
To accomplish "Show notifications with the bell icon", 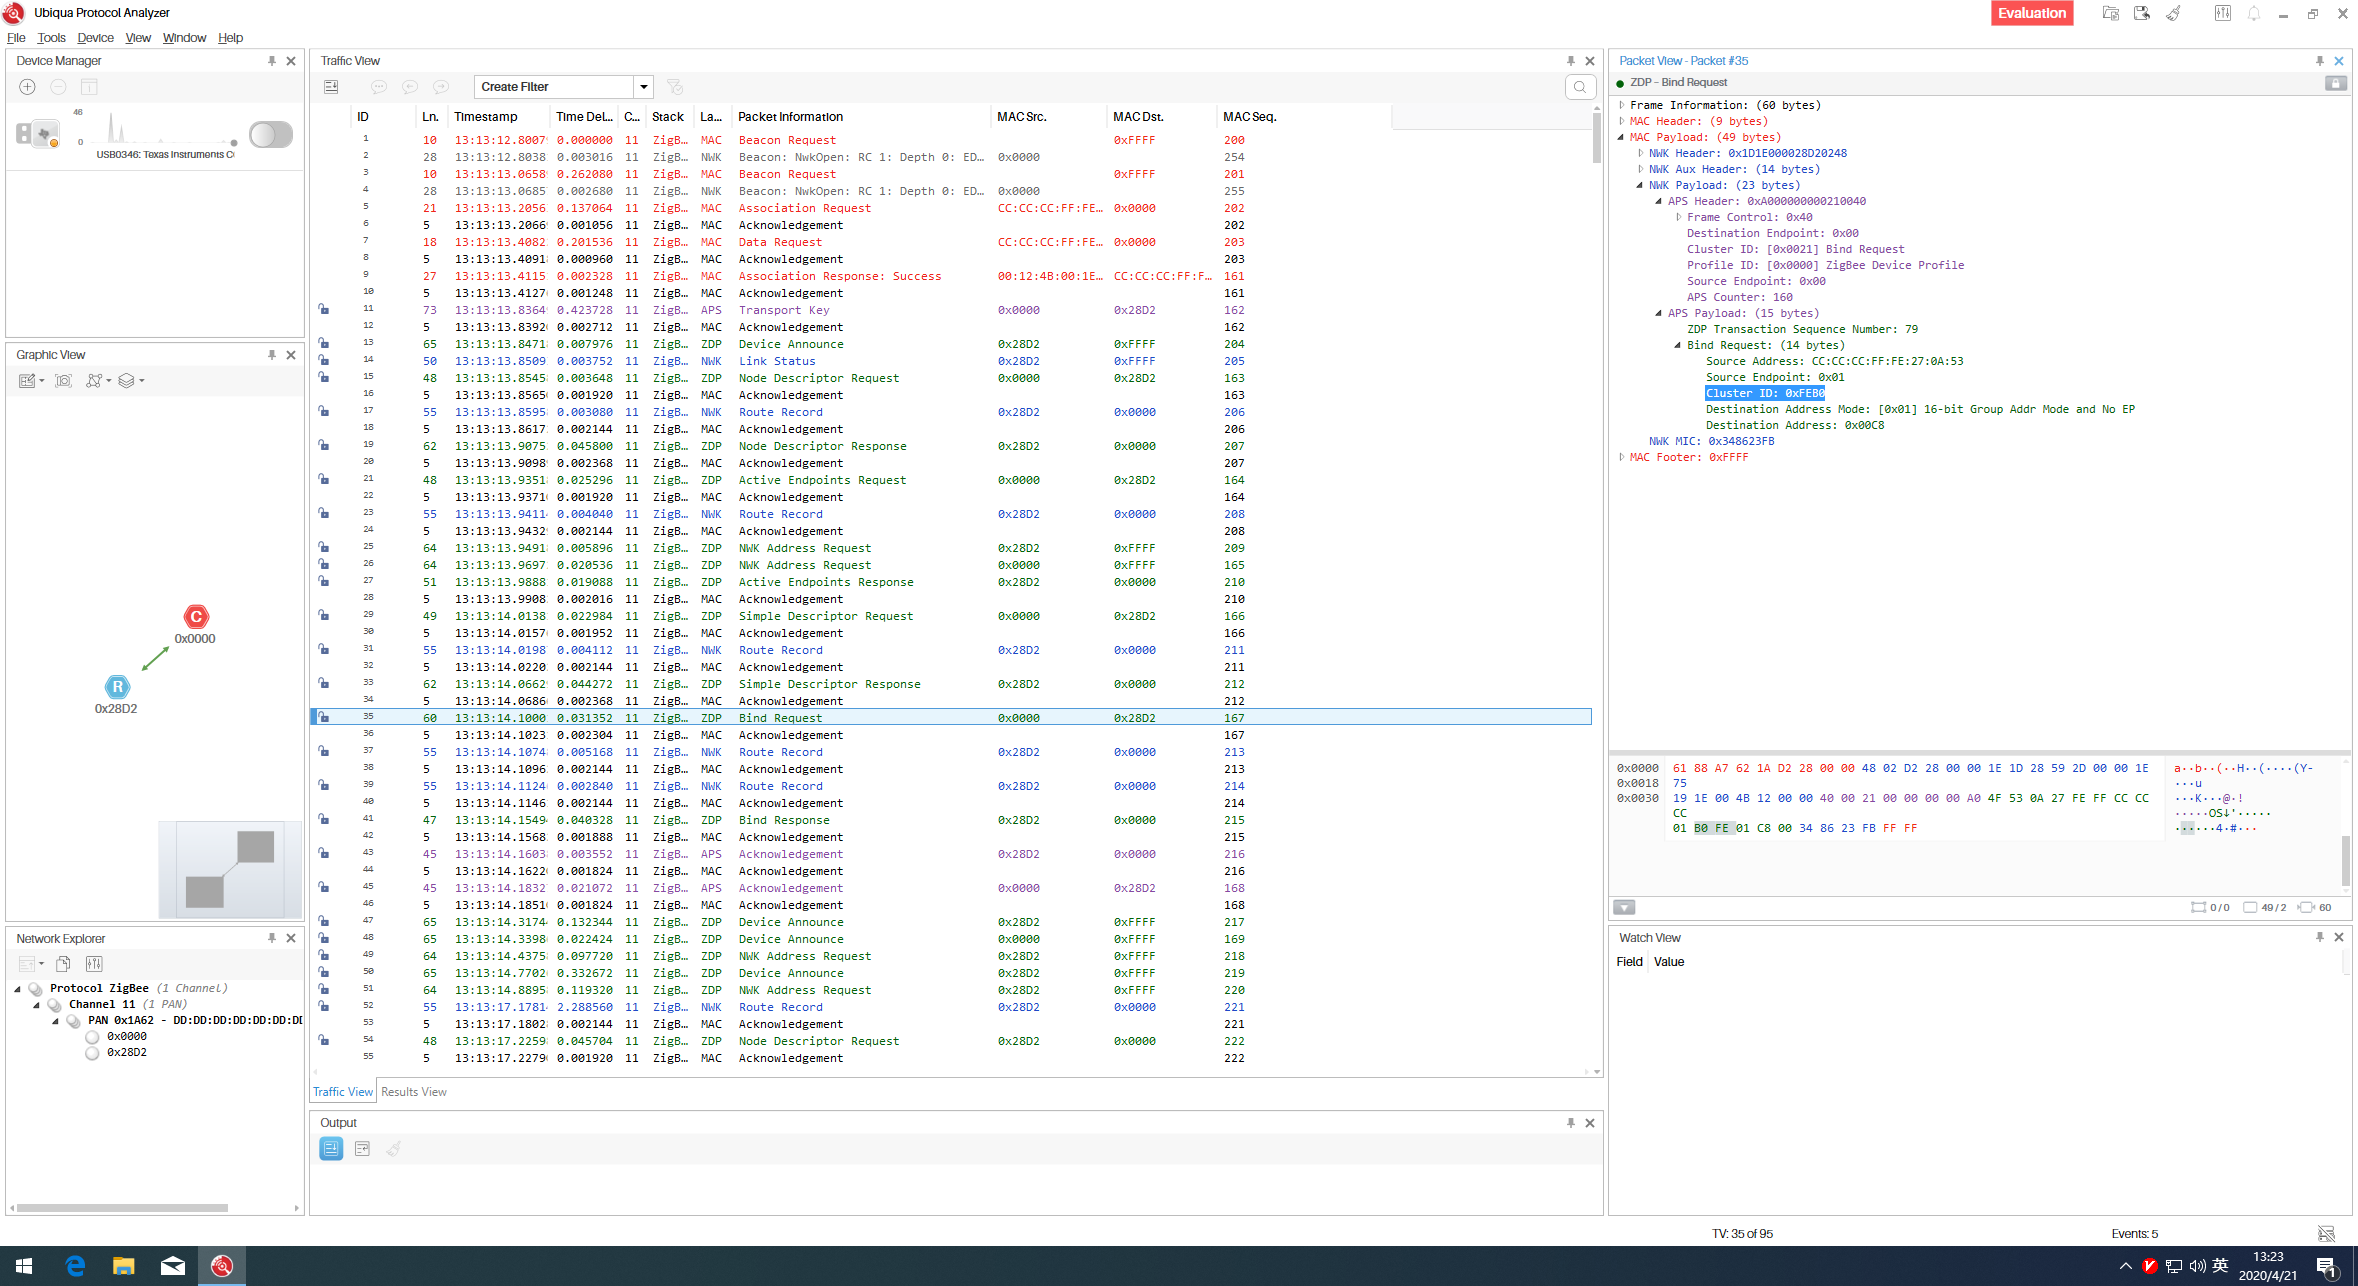I will 2254,13.
